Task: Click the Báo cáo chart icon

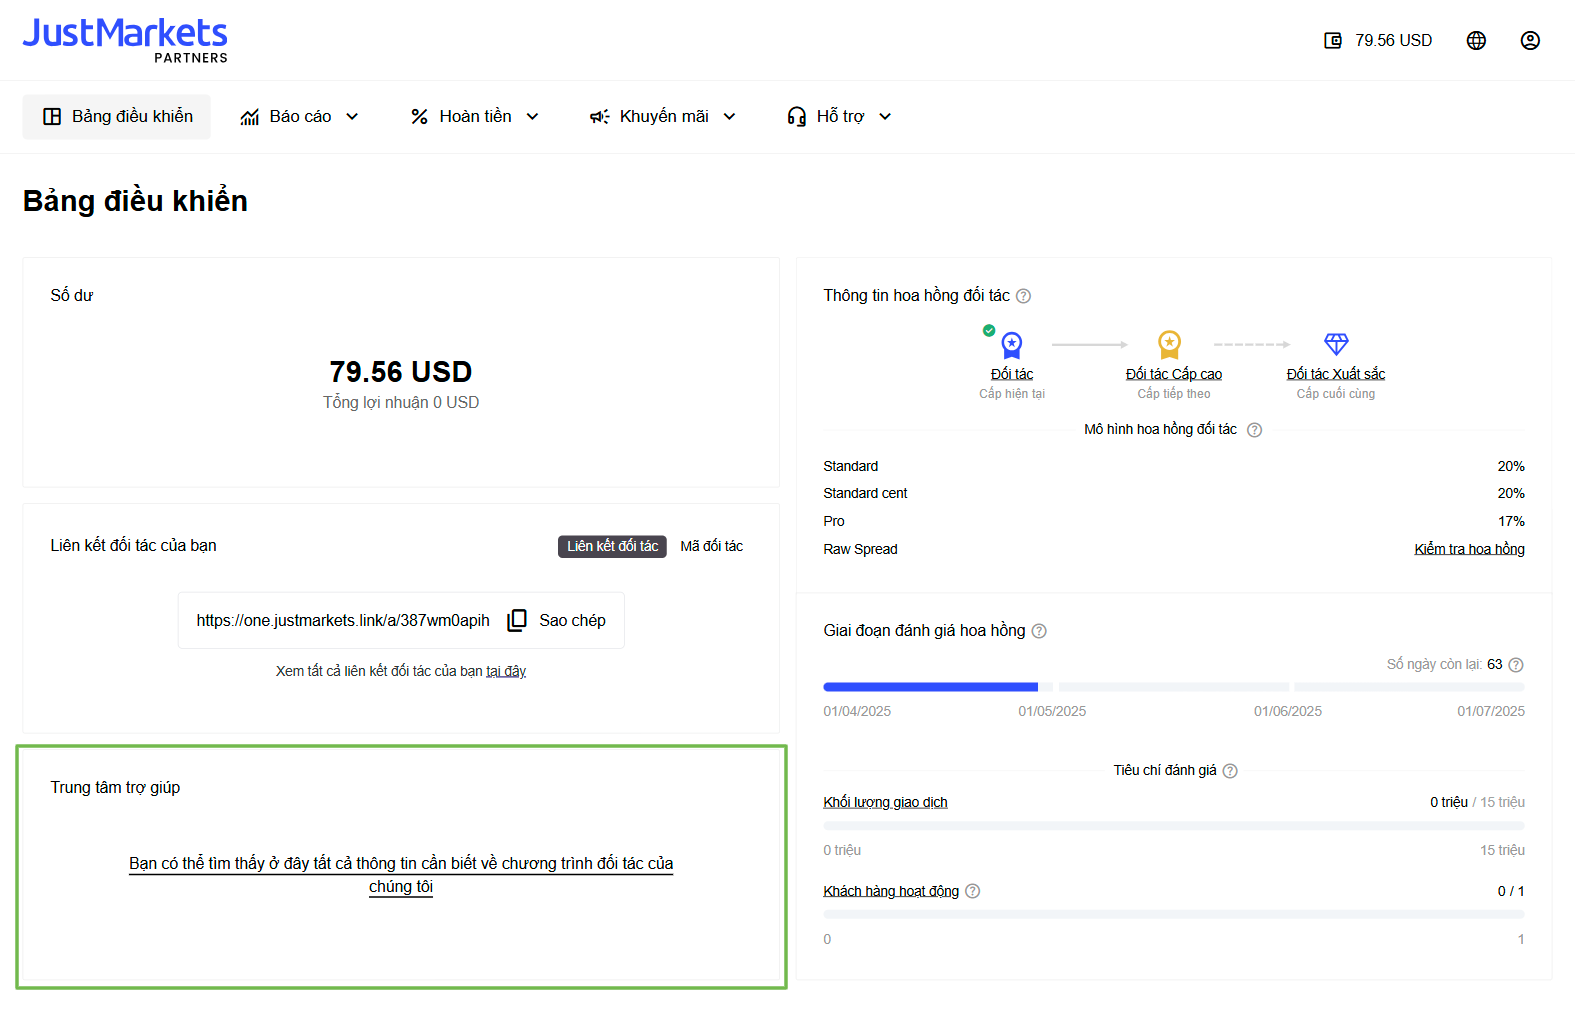Action: [250, 117]
